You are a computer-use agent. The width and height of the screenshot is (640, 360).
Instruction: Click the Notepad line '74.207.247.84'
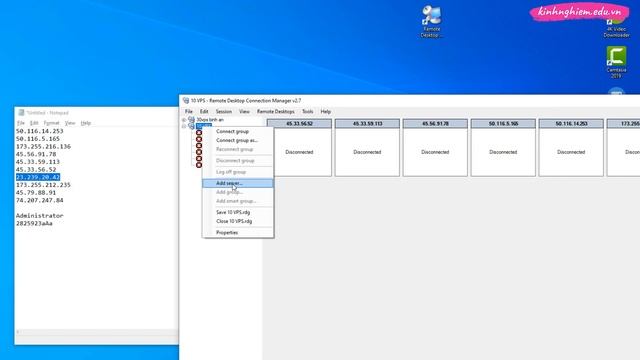coord(40,200)
